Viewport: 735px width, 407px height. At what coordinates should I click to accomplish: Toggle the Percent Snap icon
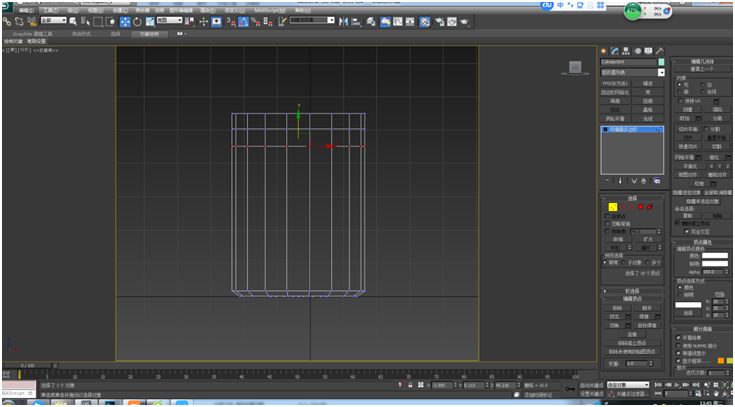pyautogui.click(x=255, y=21)
